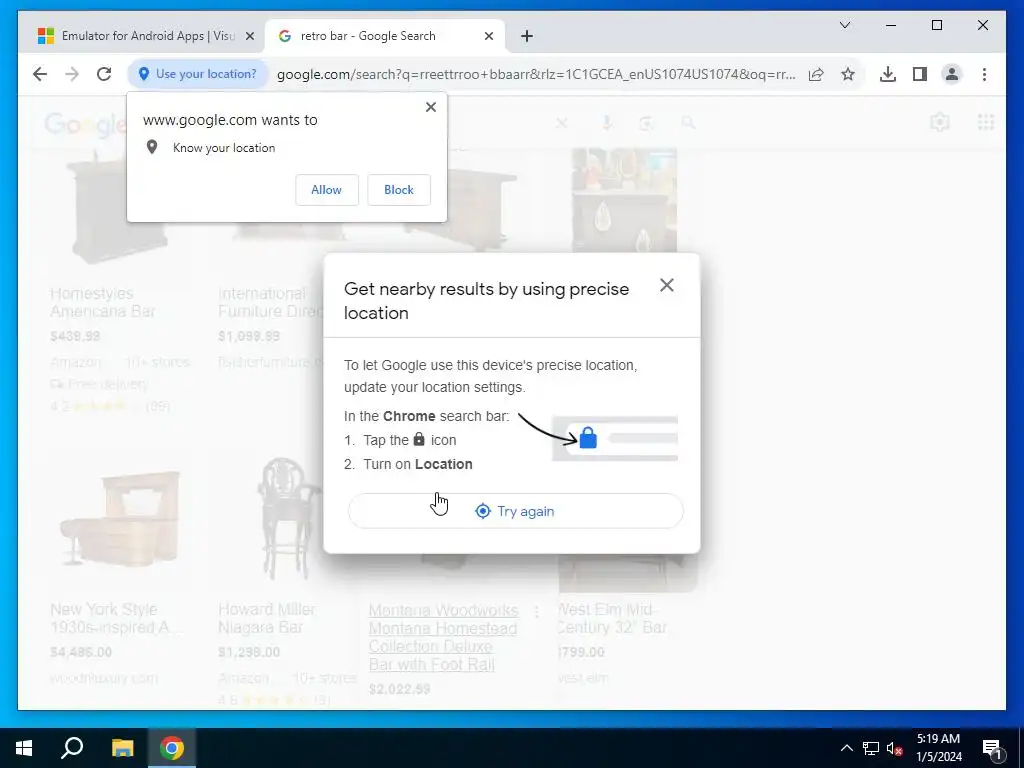The image size is (1024, 768).
Task: Expand the tab search chevron
Action: click(845, 25)
